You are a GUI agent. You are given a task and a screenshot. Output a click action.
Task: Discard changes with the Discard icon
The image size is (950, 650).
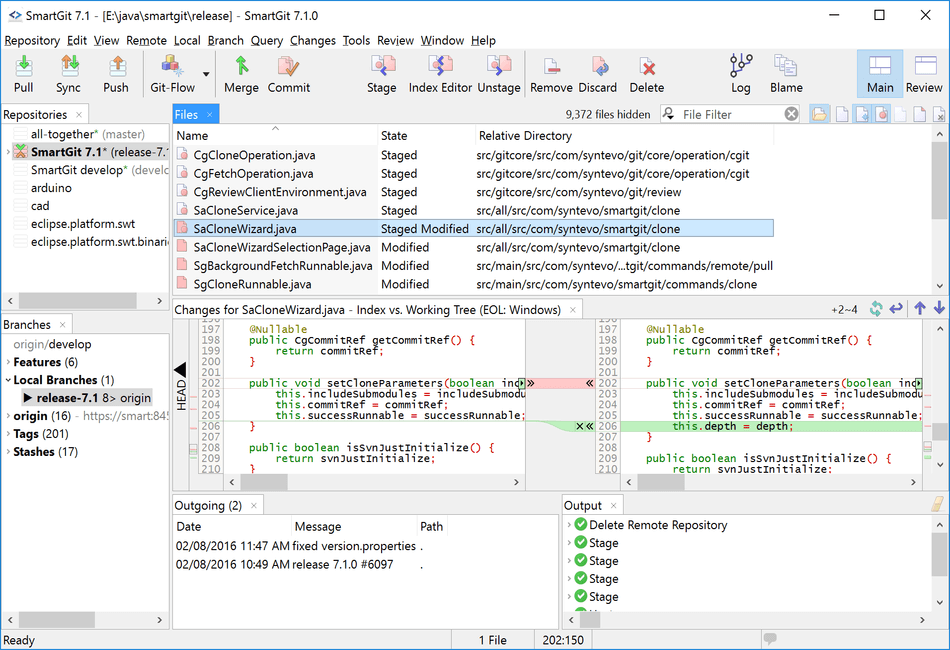[597, 74]
